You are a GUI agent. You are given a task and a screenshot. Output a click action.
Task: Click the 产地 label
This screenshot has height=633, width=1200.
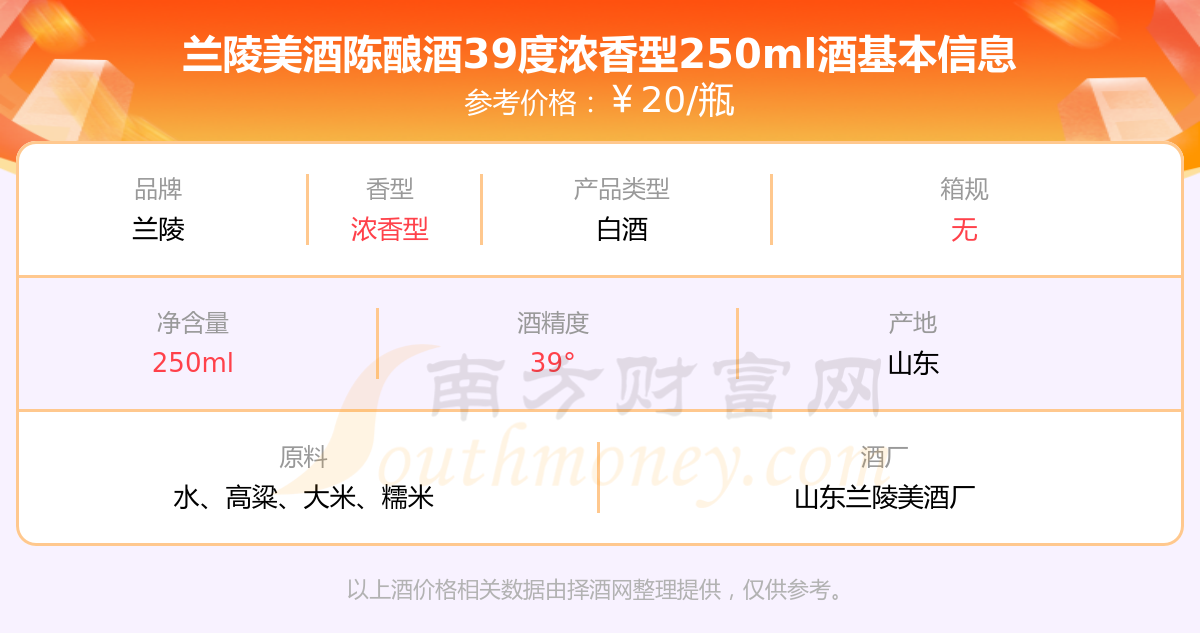(913, 323)
